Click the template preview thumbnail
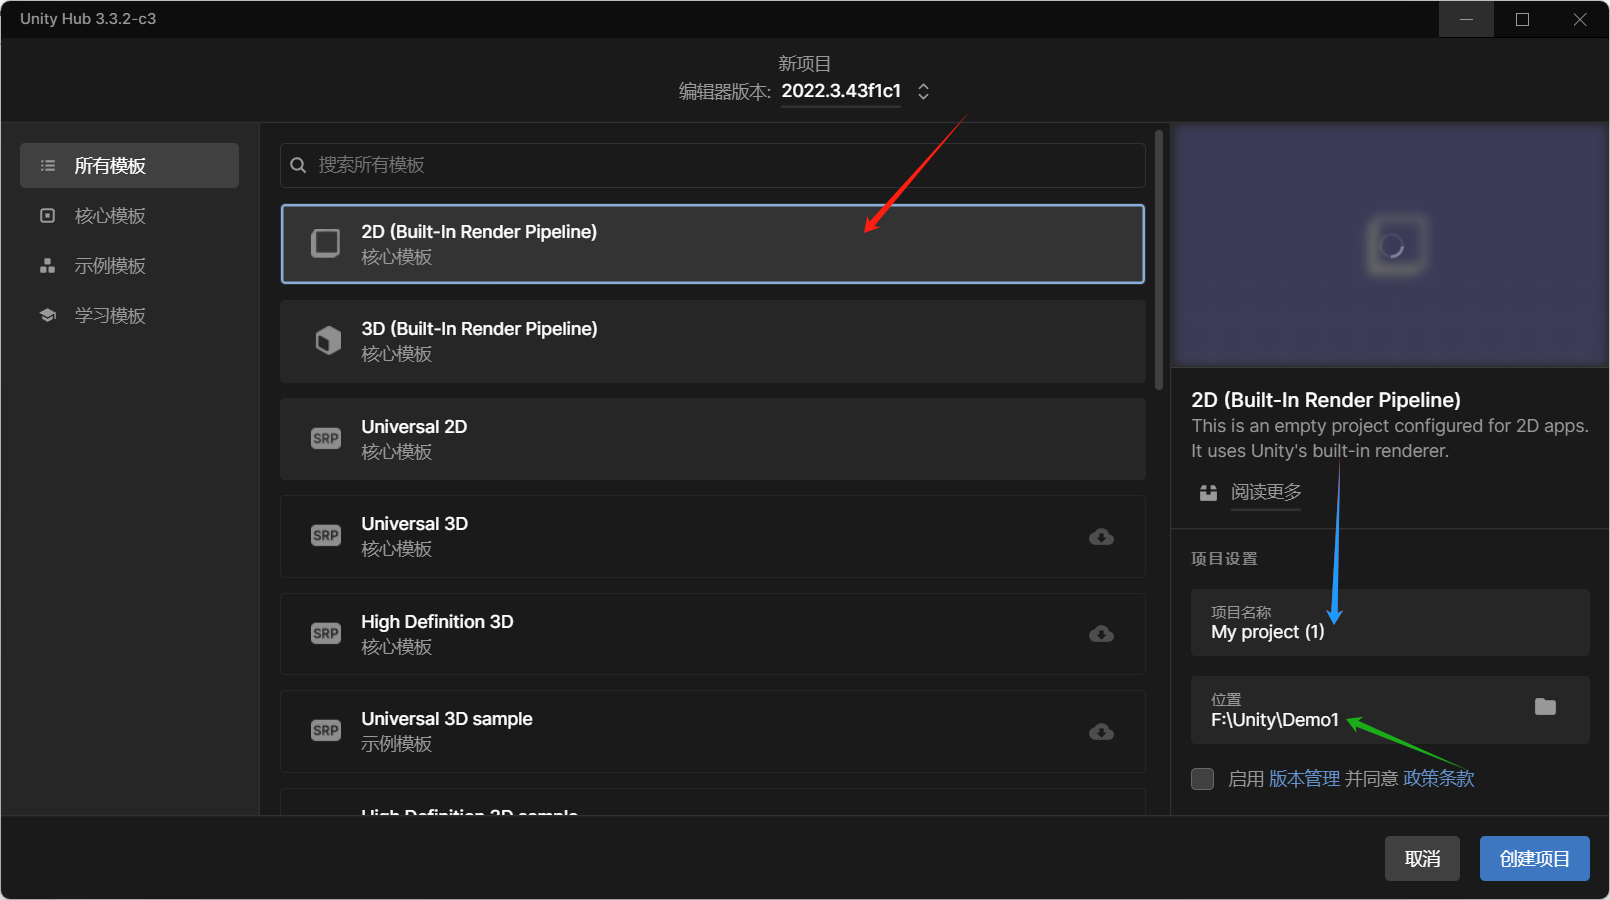Image resolution: width=1610 pixels, height=900 pixels. point(1390,245)
